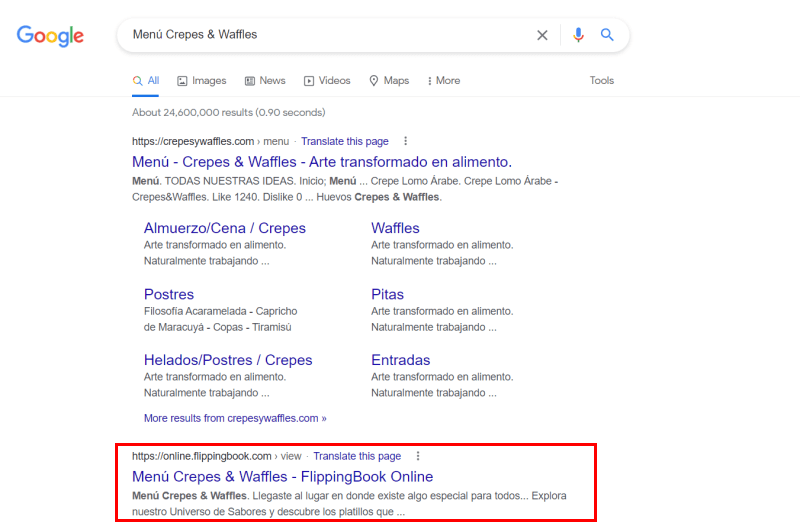
Task: Open the Entradas sitelink
Action: tap(401, 360)
